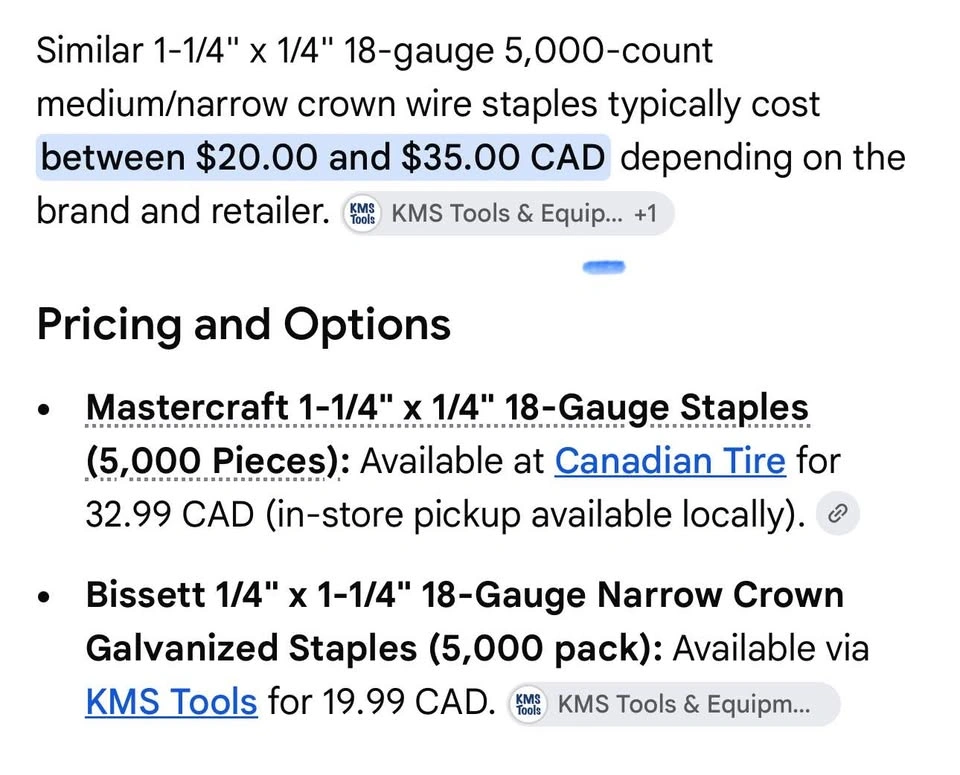
Task: Open the blue KMS Tools hyperlink
Action: (171, 702)
